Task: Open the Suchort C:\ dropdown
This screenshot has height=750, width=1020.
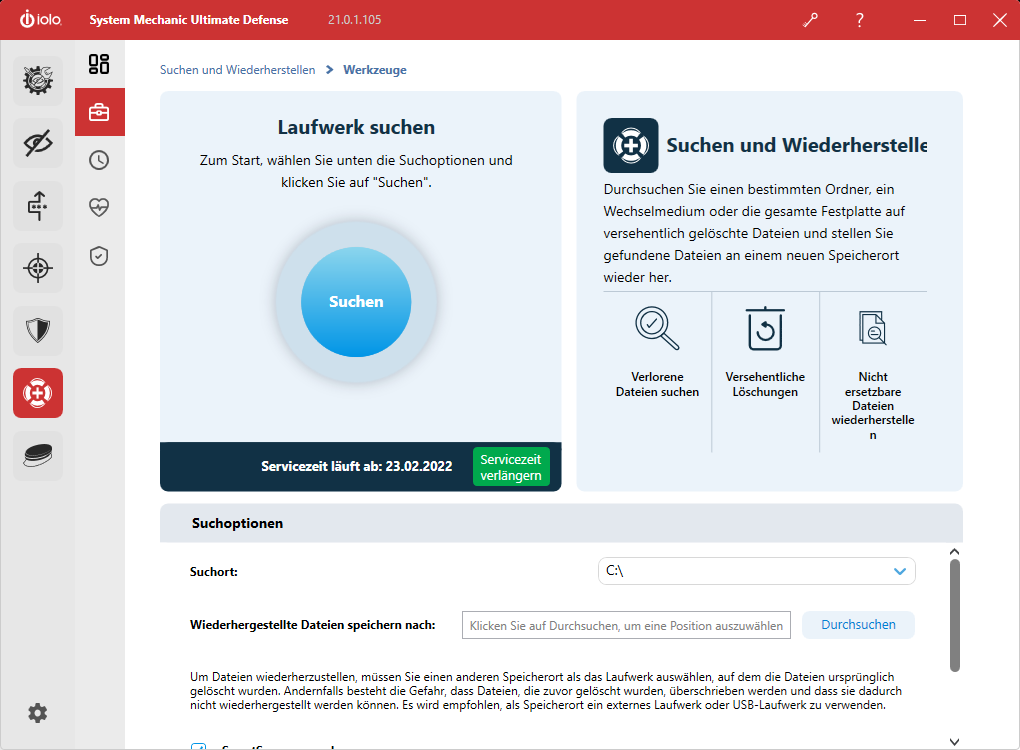Action: [x=757, y=571]
